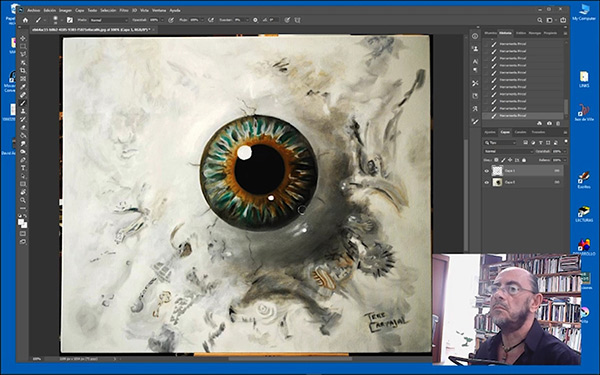
Task: Select the Lasso tool
Action: point(23,54)
